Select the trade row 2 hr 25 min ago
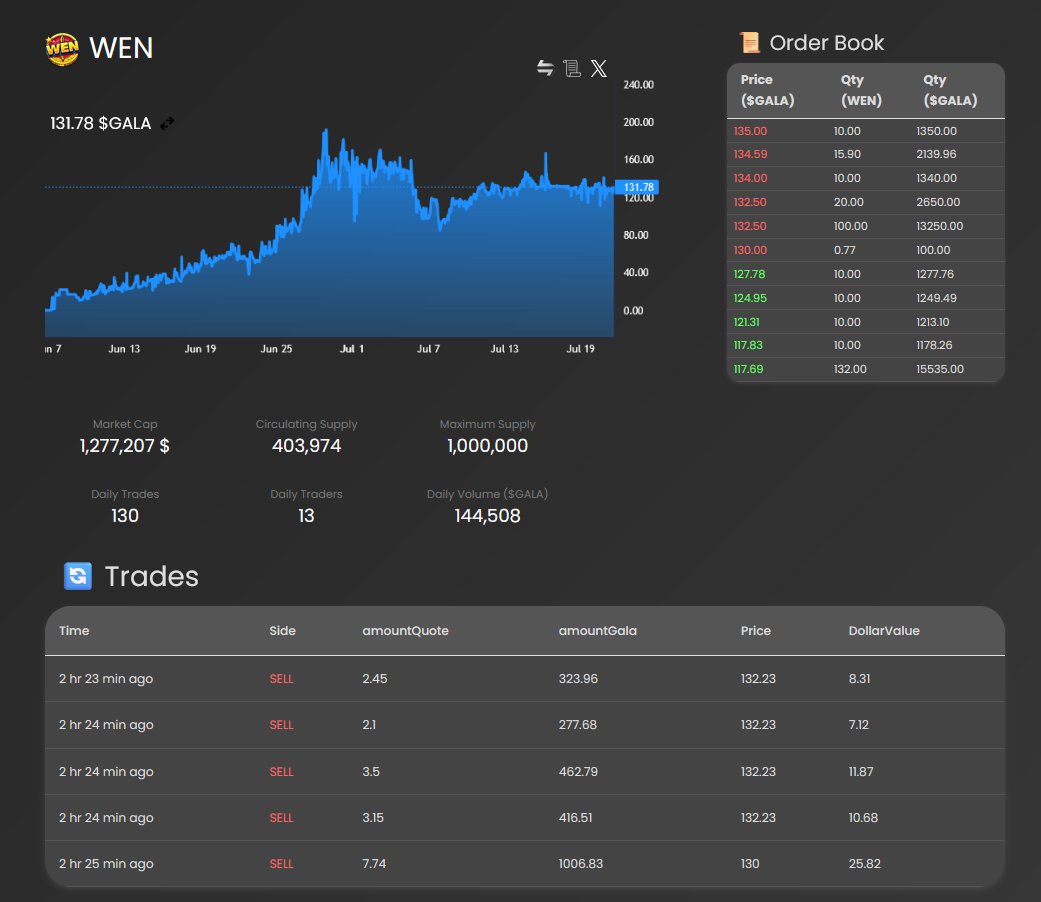 [524, 864]
